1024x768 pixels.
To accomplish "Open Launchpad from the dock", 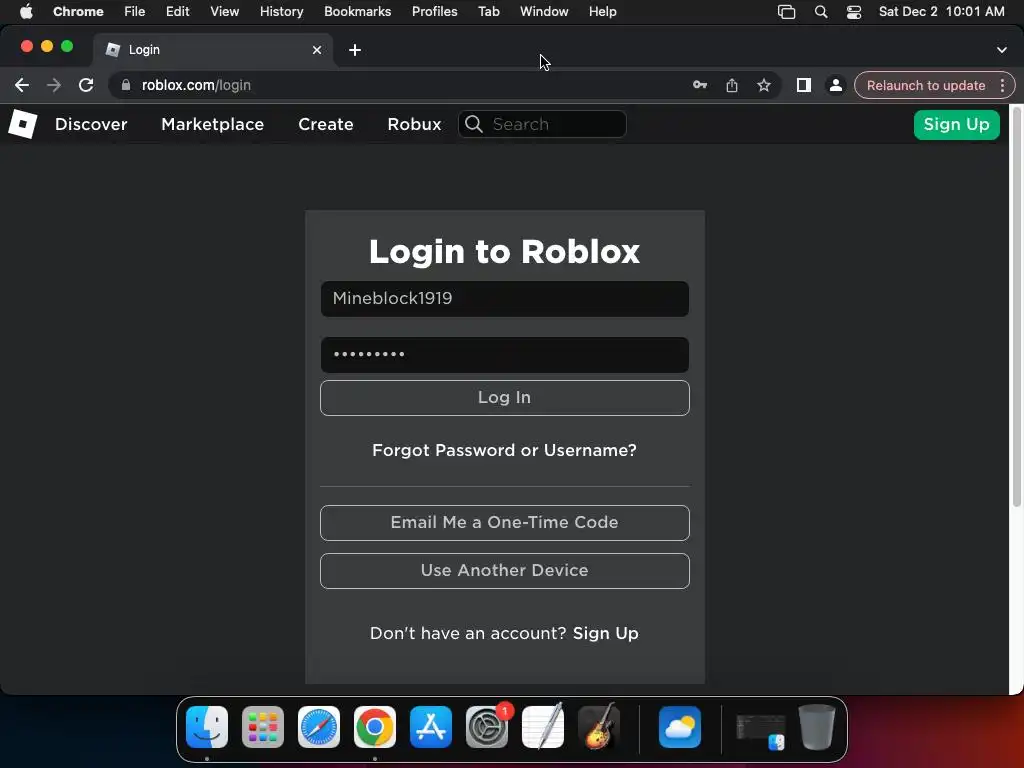I will pos(263,727).
